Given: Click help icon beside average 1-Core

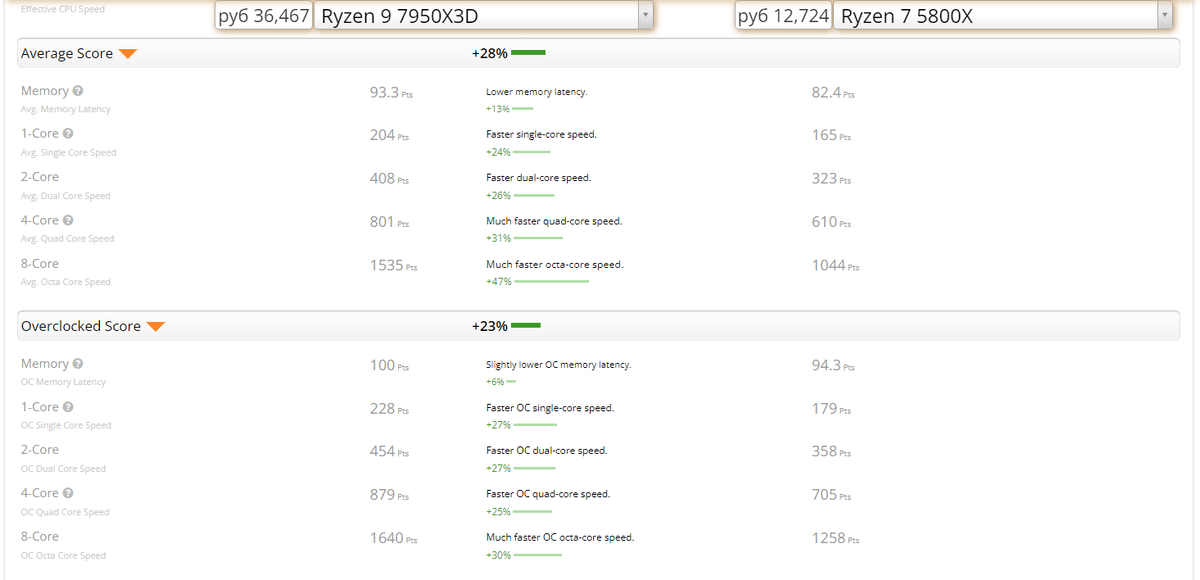Looking at the screenshot, I should [68, 134].
